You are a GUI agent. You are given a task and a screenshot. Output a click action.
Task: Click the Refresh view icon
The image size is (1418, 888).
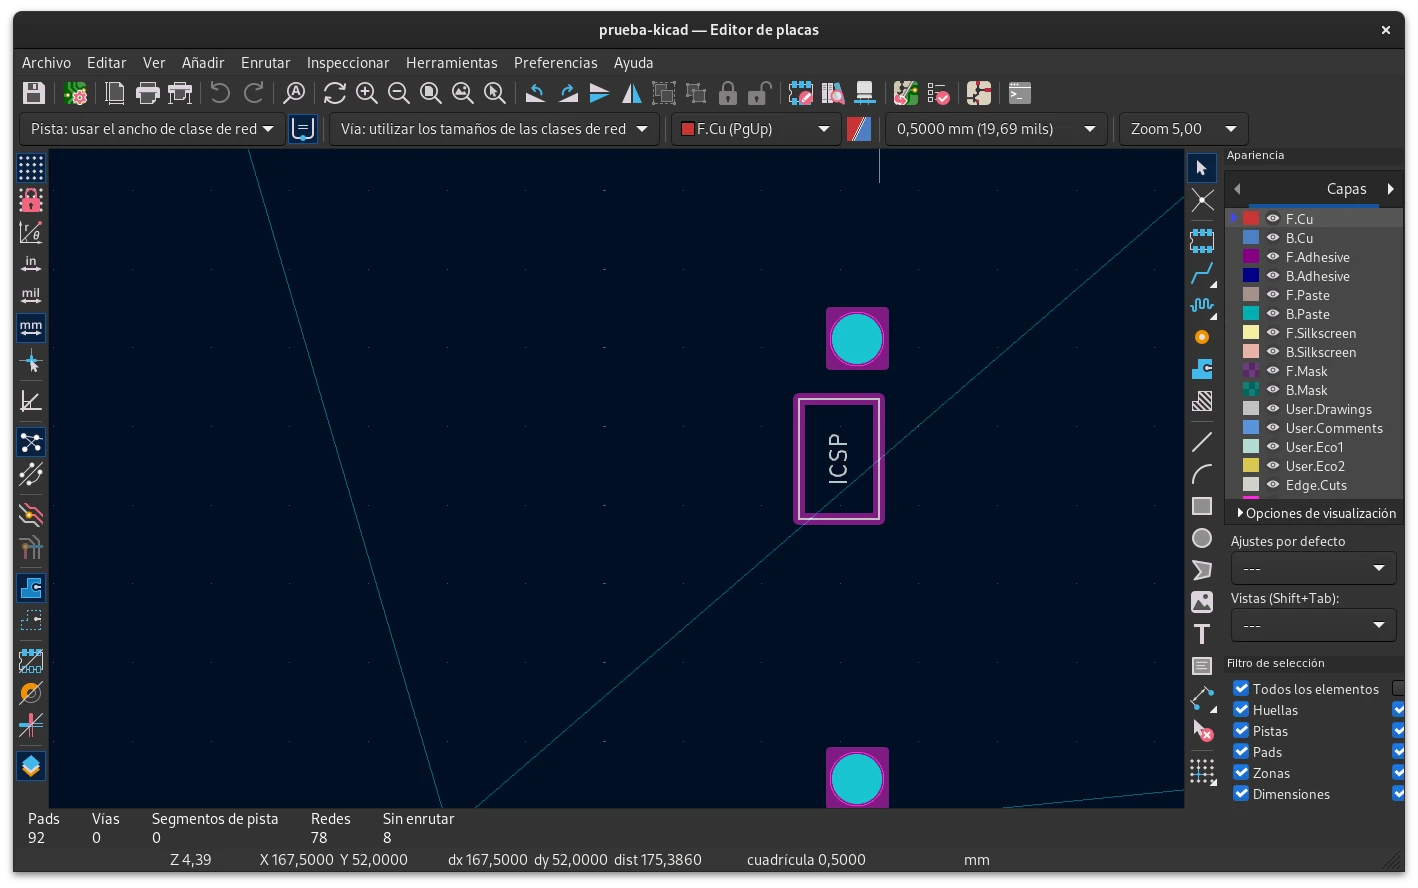coord(335,94)
